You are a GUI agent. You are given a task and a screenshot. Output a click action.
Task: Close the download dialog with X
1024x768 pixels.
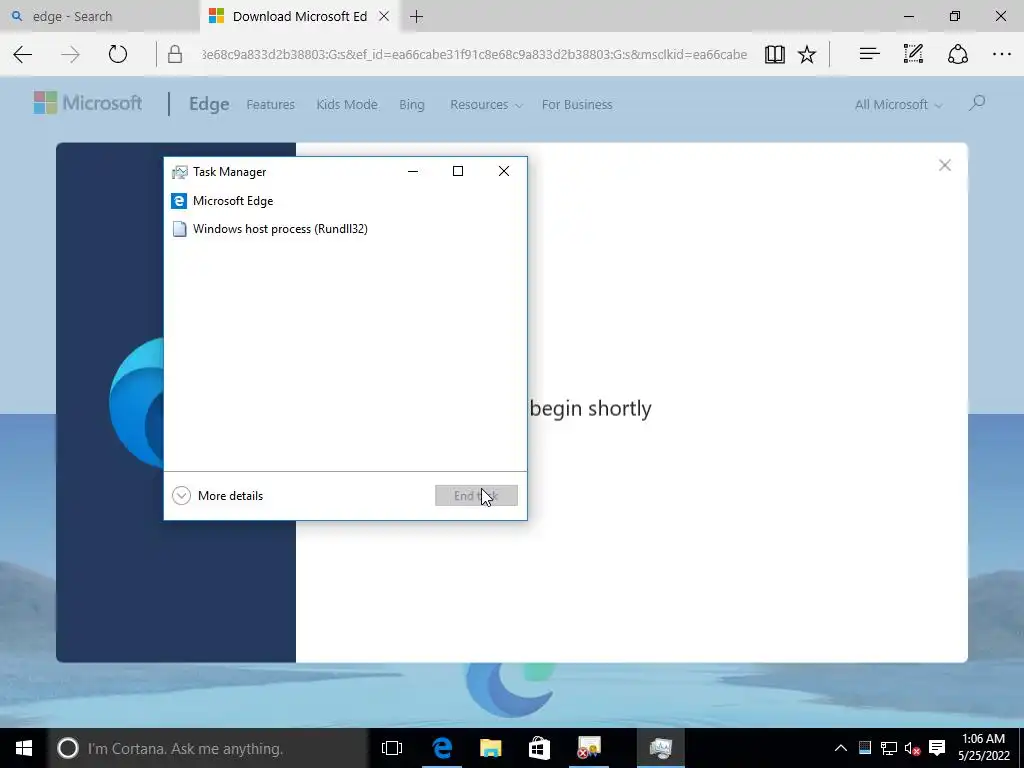[x=944, y=165]
